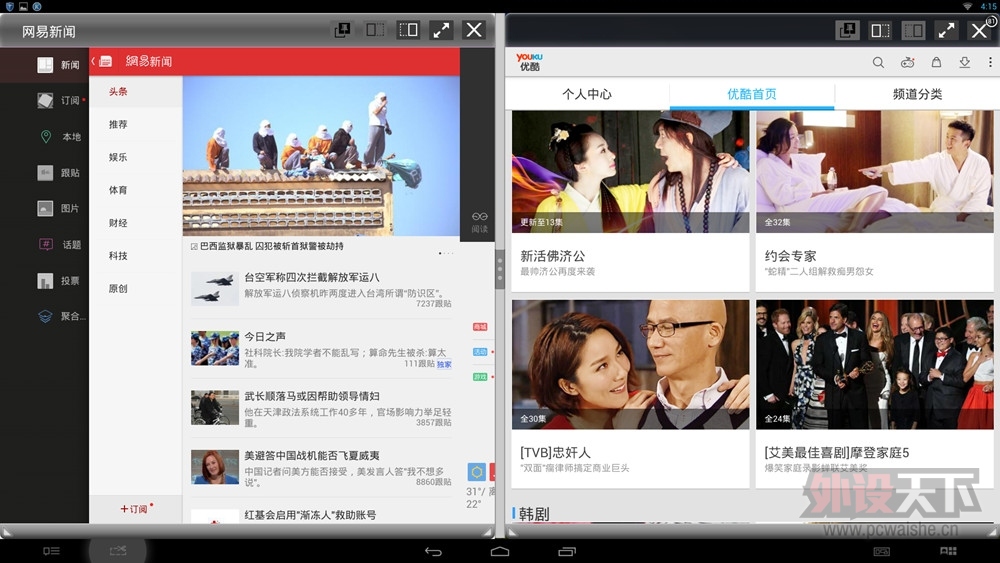Open the 跟贴 comments sidebar item

point(45,173)
